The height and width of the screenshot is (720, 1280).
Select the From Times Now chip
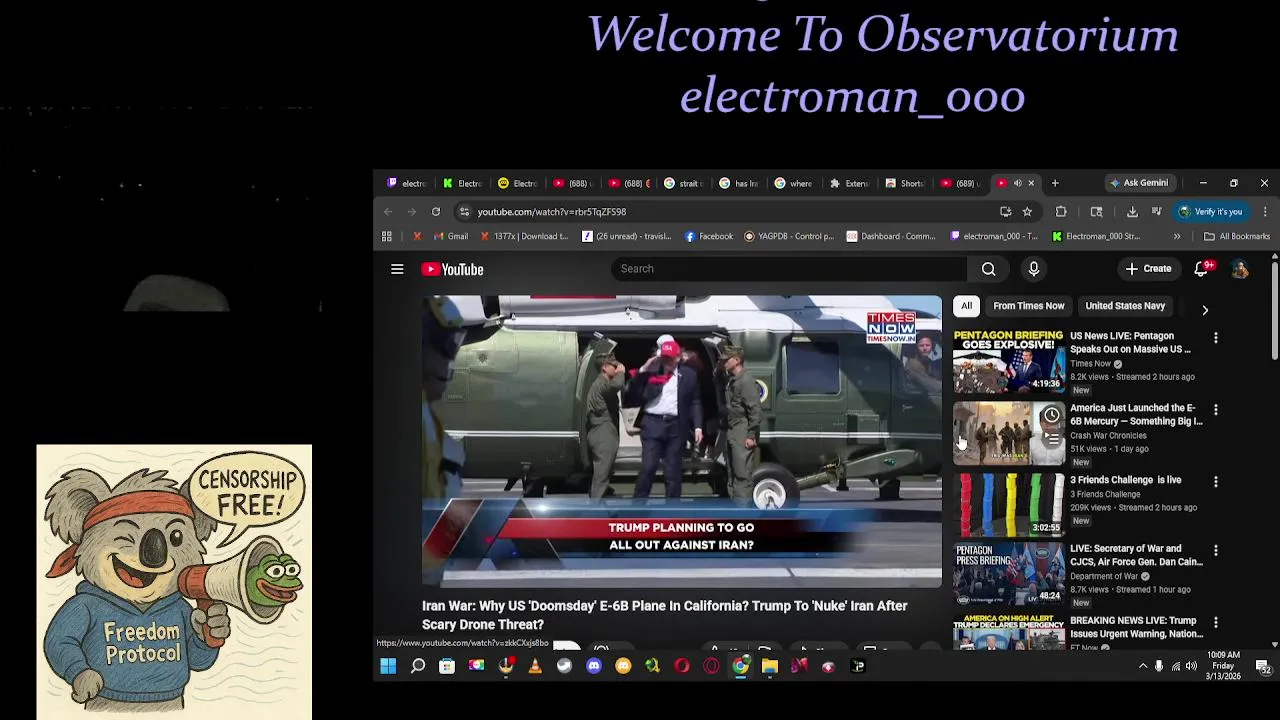(x=1028, y=306)
